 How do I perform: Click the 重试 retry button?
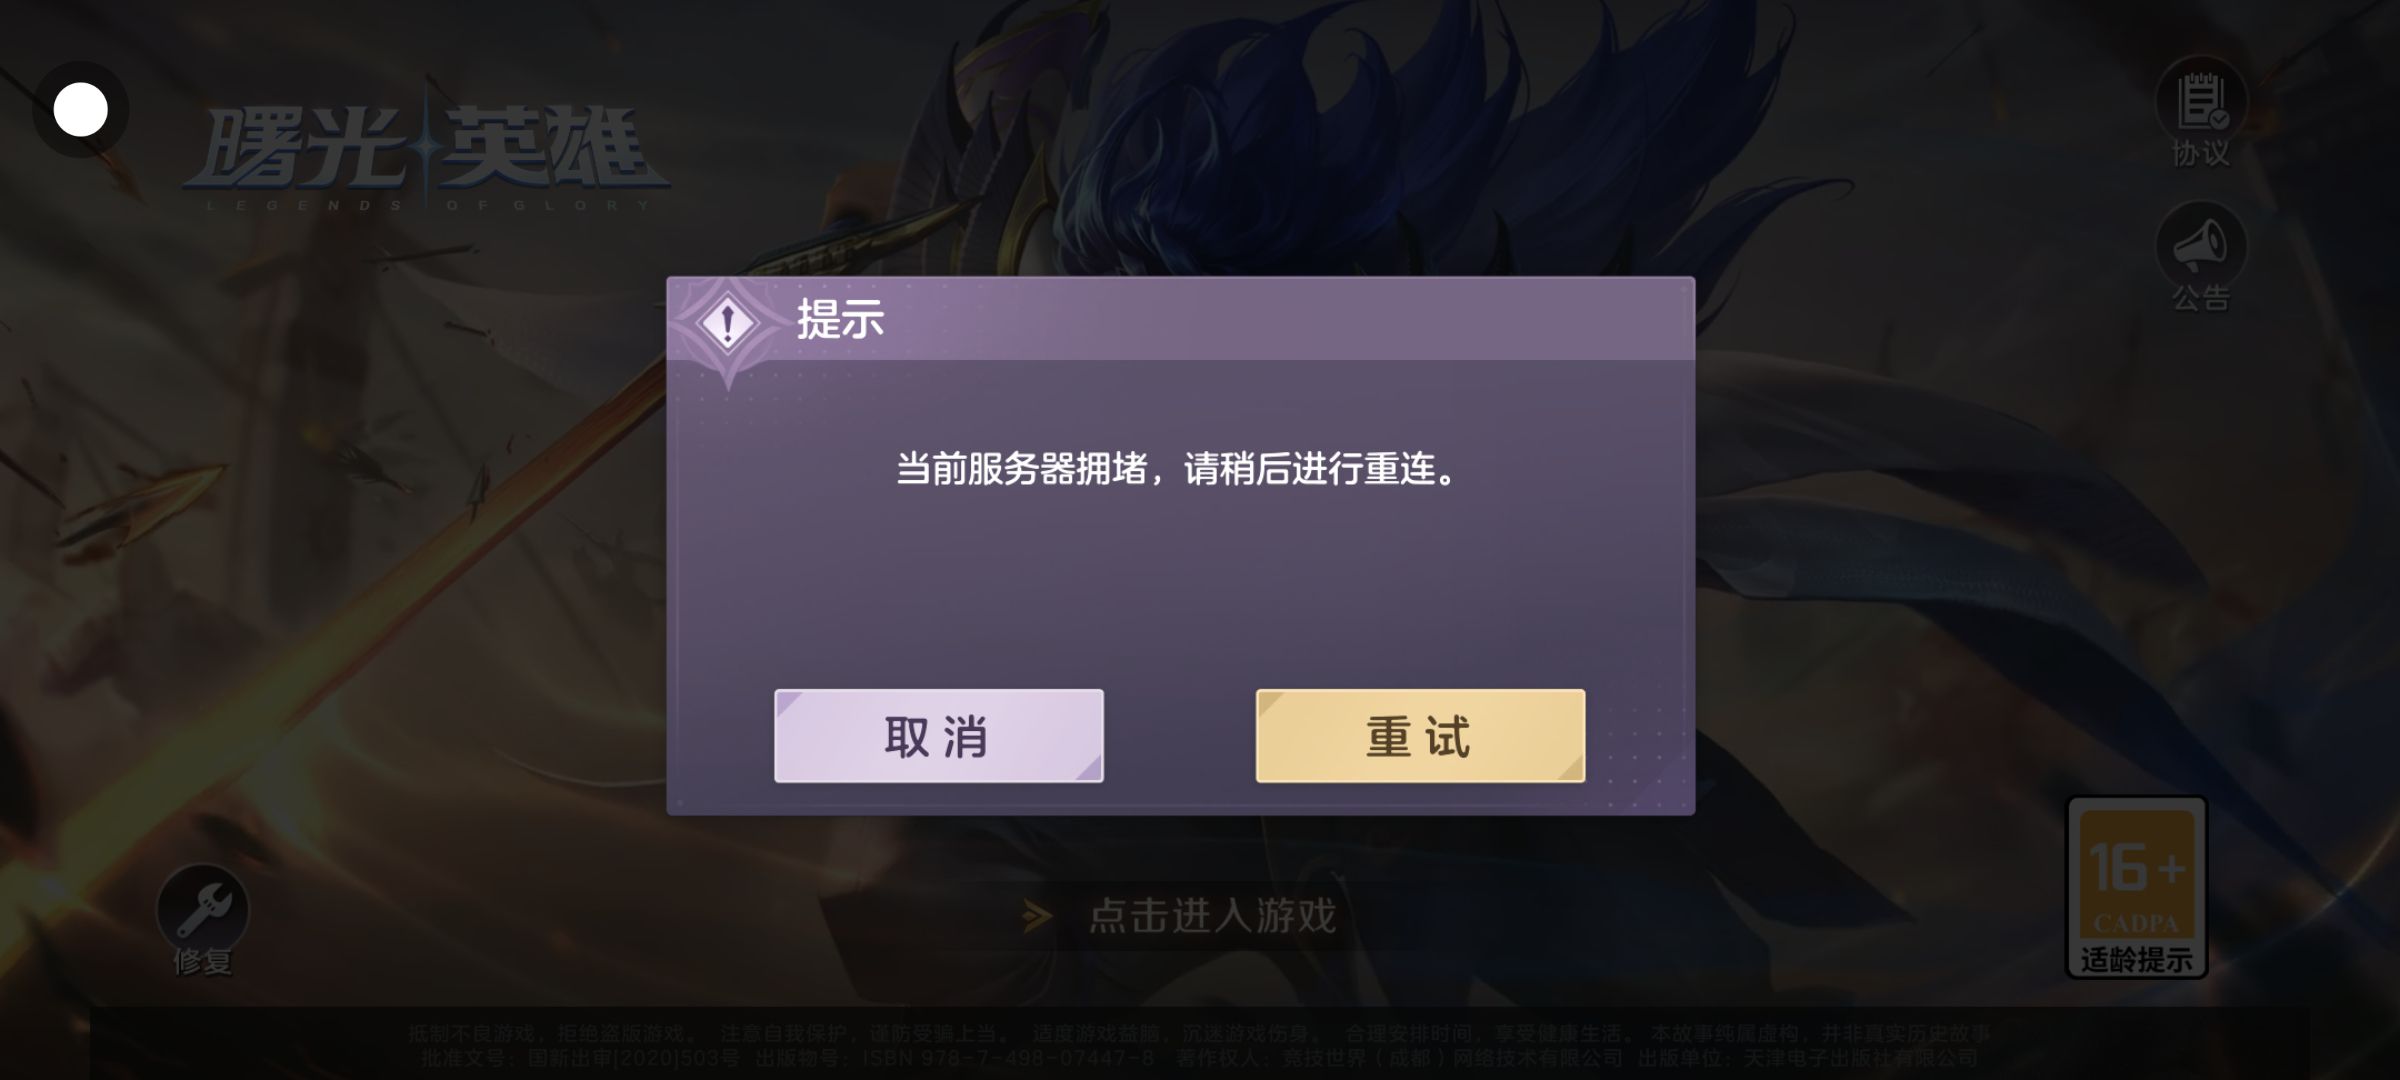click(x=1420, y=736)
